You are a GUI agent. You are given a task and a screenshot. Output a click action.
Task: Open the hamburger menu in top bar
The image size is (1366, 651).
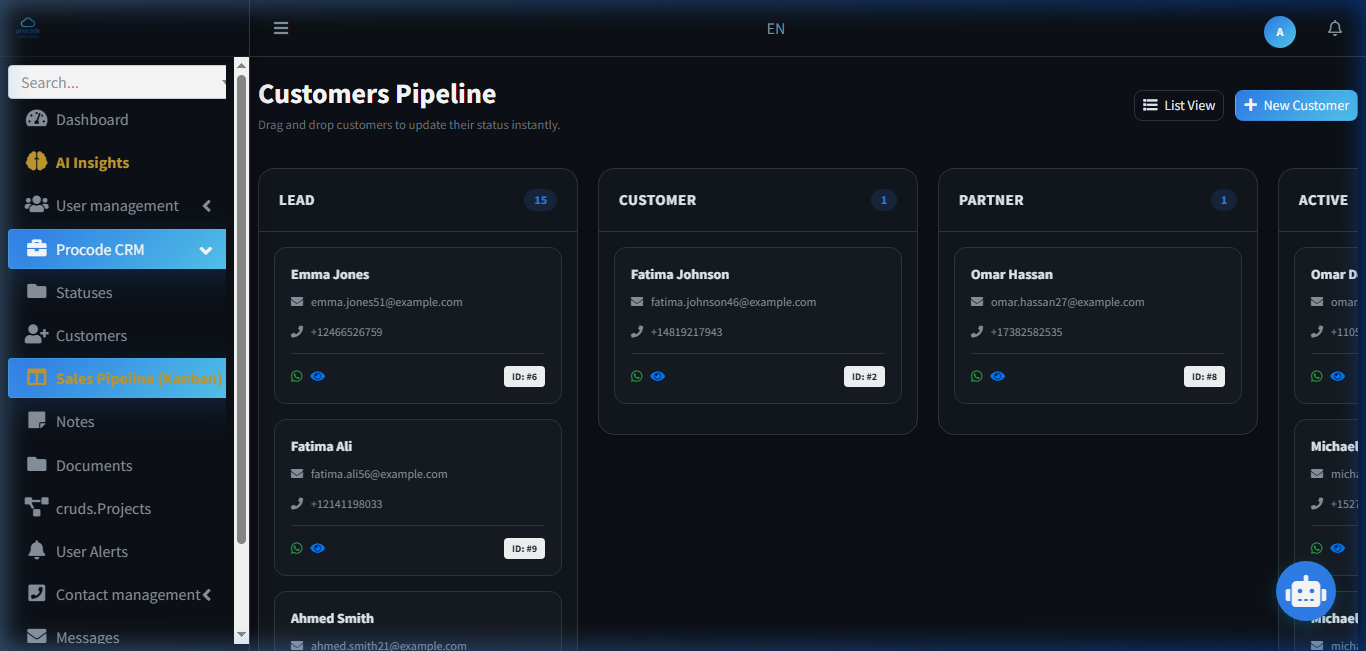(281, 28)
